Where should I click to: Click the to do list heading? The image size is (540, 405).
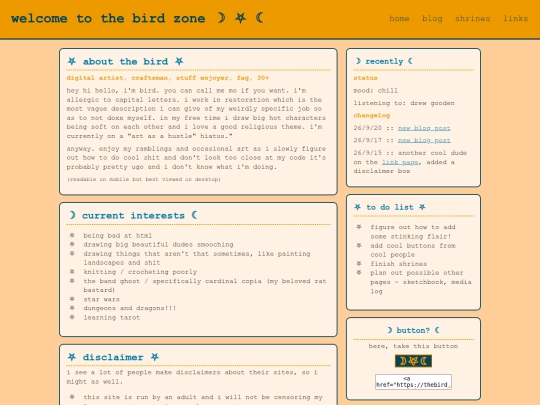(x=390, y=207)
